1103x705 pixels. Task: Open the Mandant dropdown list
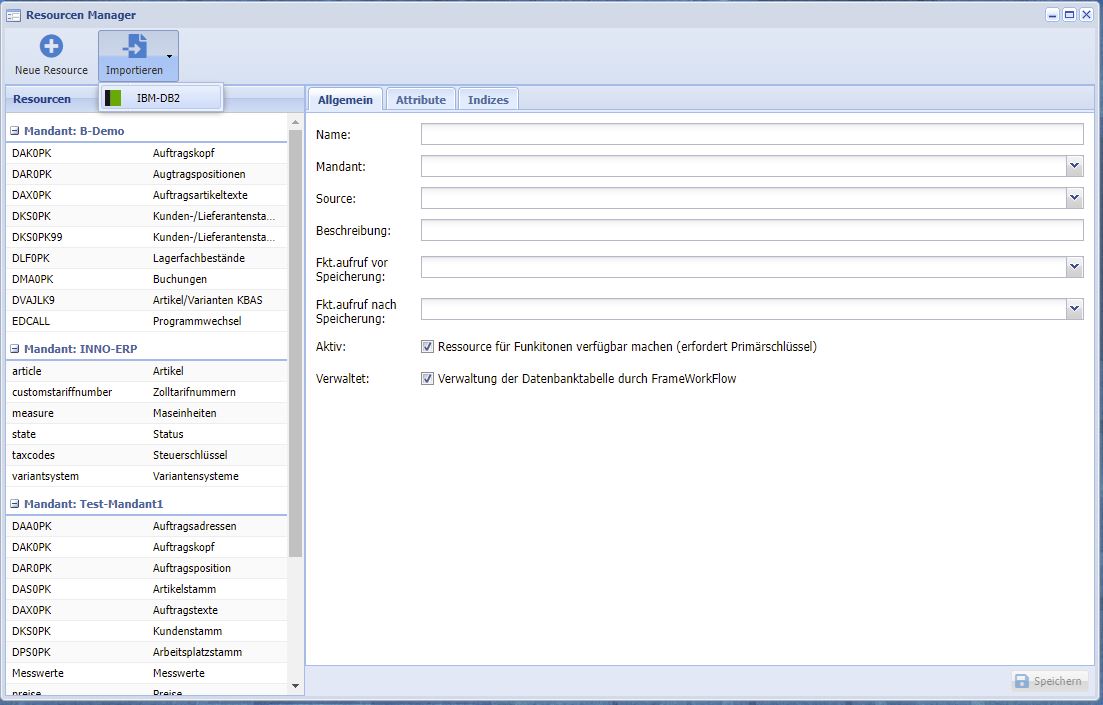point(1074,166)
